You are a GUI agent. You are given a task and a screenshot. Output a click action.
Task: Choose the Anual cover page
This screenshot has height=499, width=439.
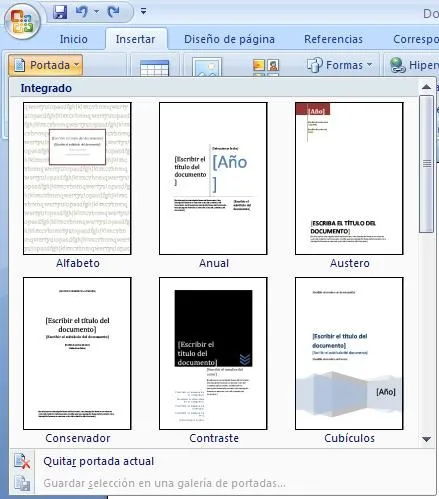[x=213, y=179]
